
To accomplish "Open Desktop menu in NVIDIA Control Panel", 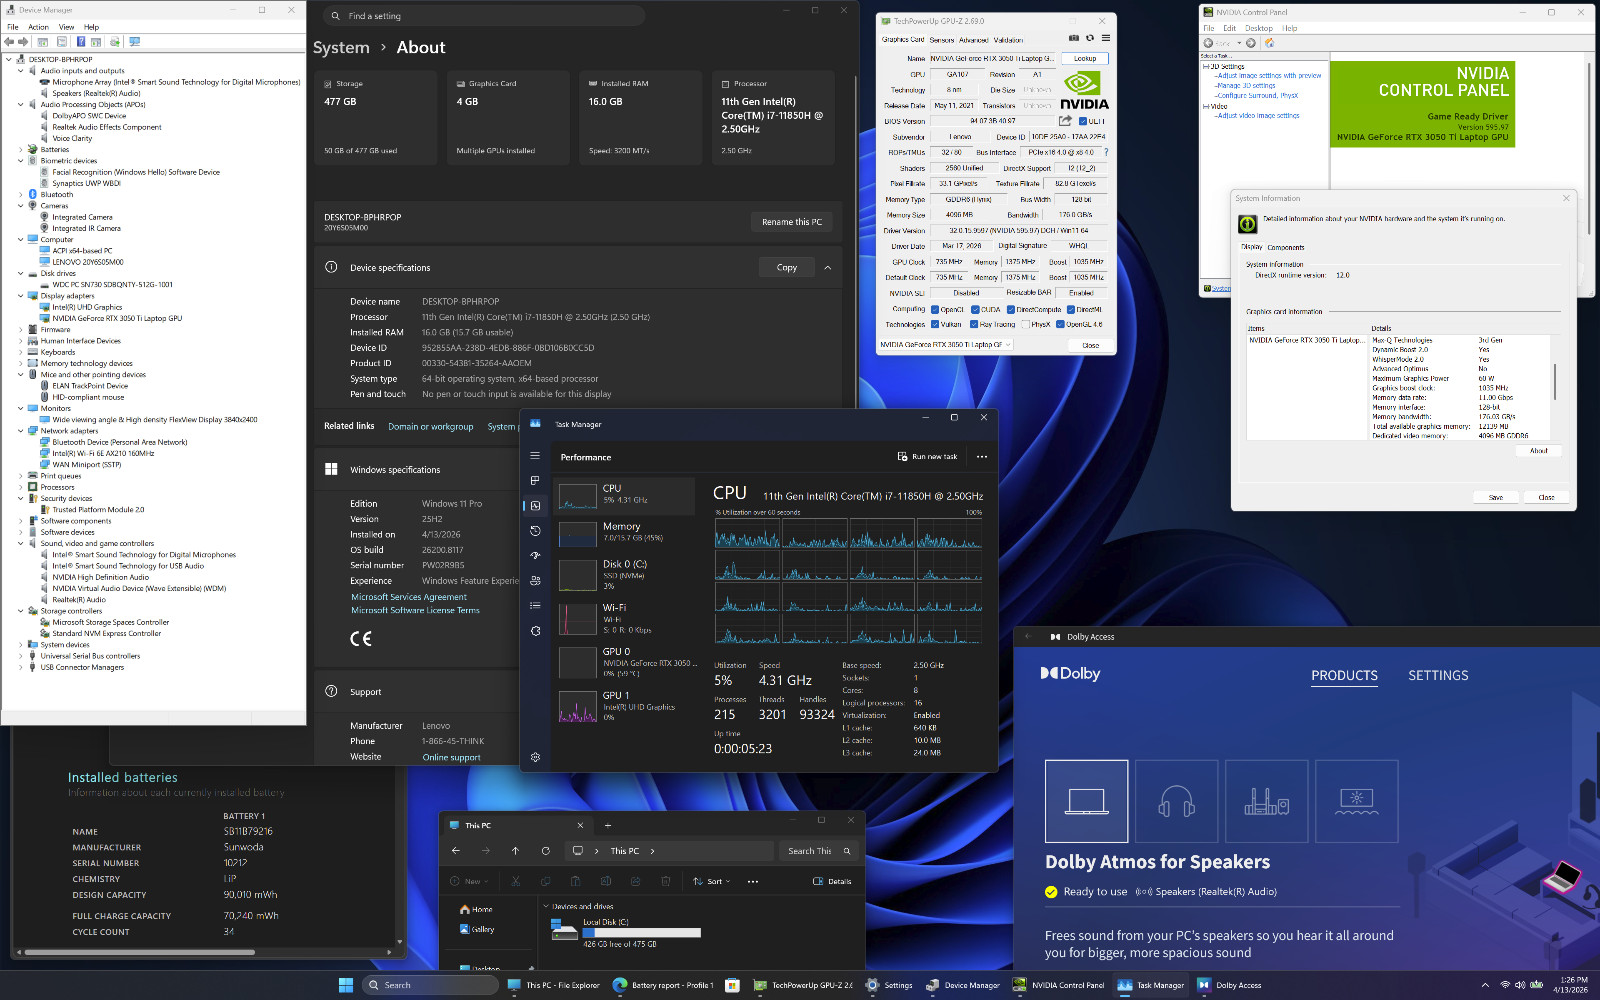I will (x=1259, y=28).
